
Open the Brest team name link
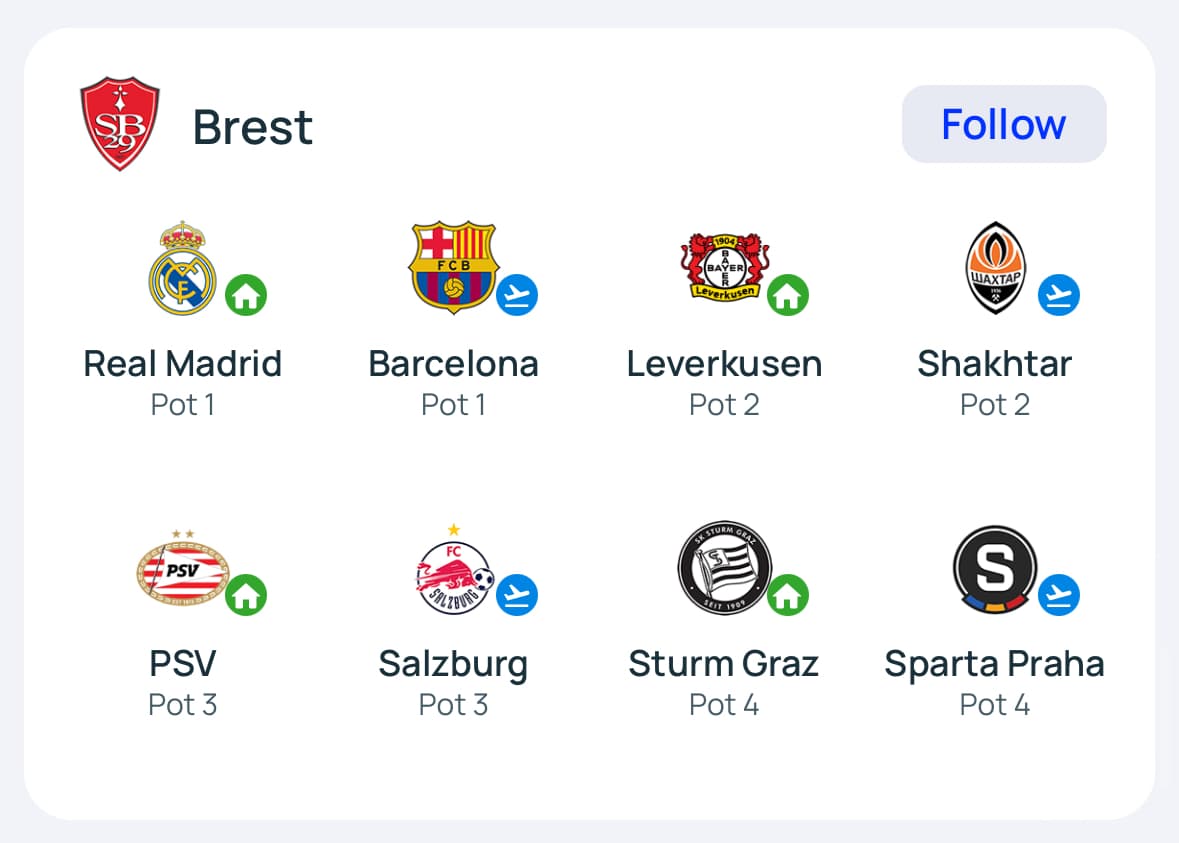(x=253, y=127)
